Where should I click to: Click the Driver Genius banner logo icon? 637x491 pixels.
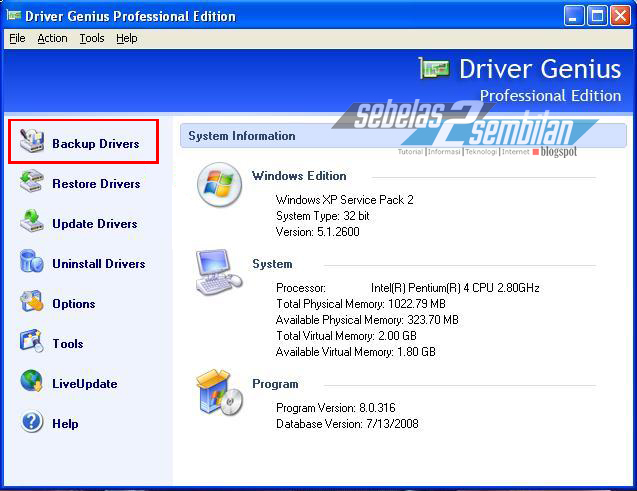[x=434, y=68]
